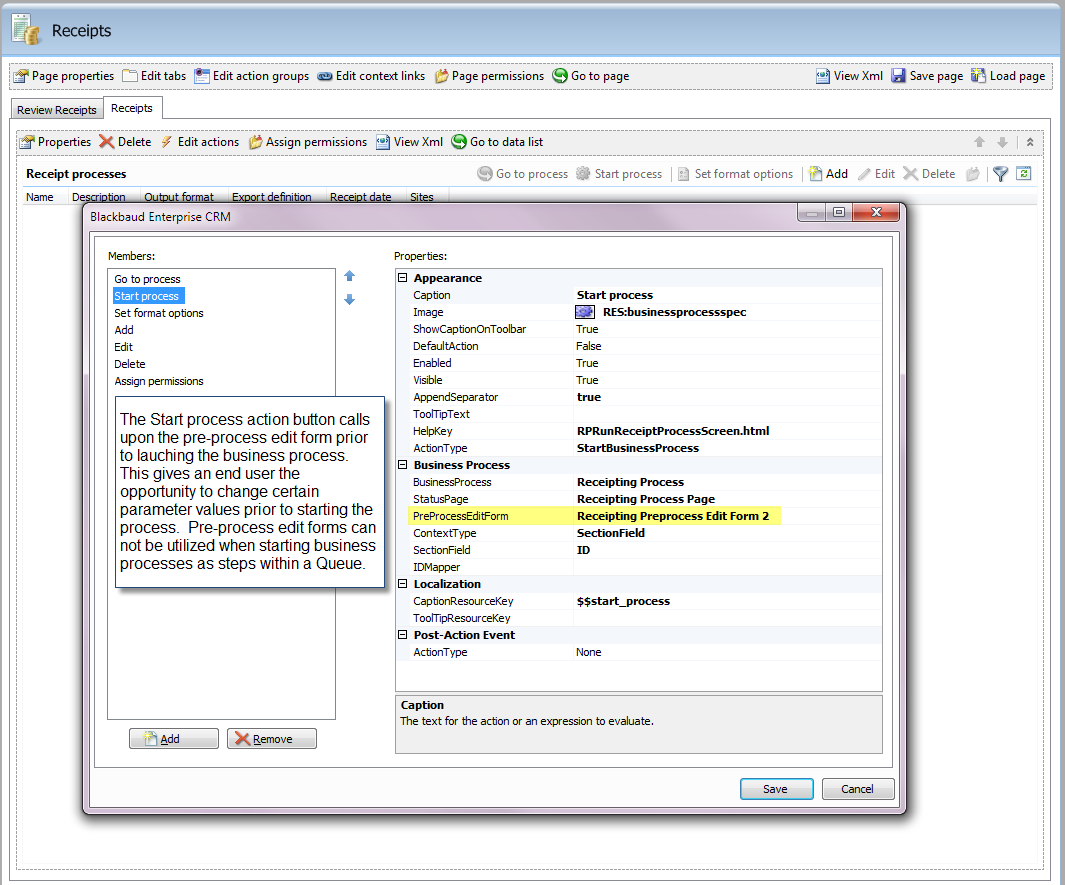Screen dimensions: 1065x885
Task: Click the DefaultAction False value
Action: (x=589, y=346)
